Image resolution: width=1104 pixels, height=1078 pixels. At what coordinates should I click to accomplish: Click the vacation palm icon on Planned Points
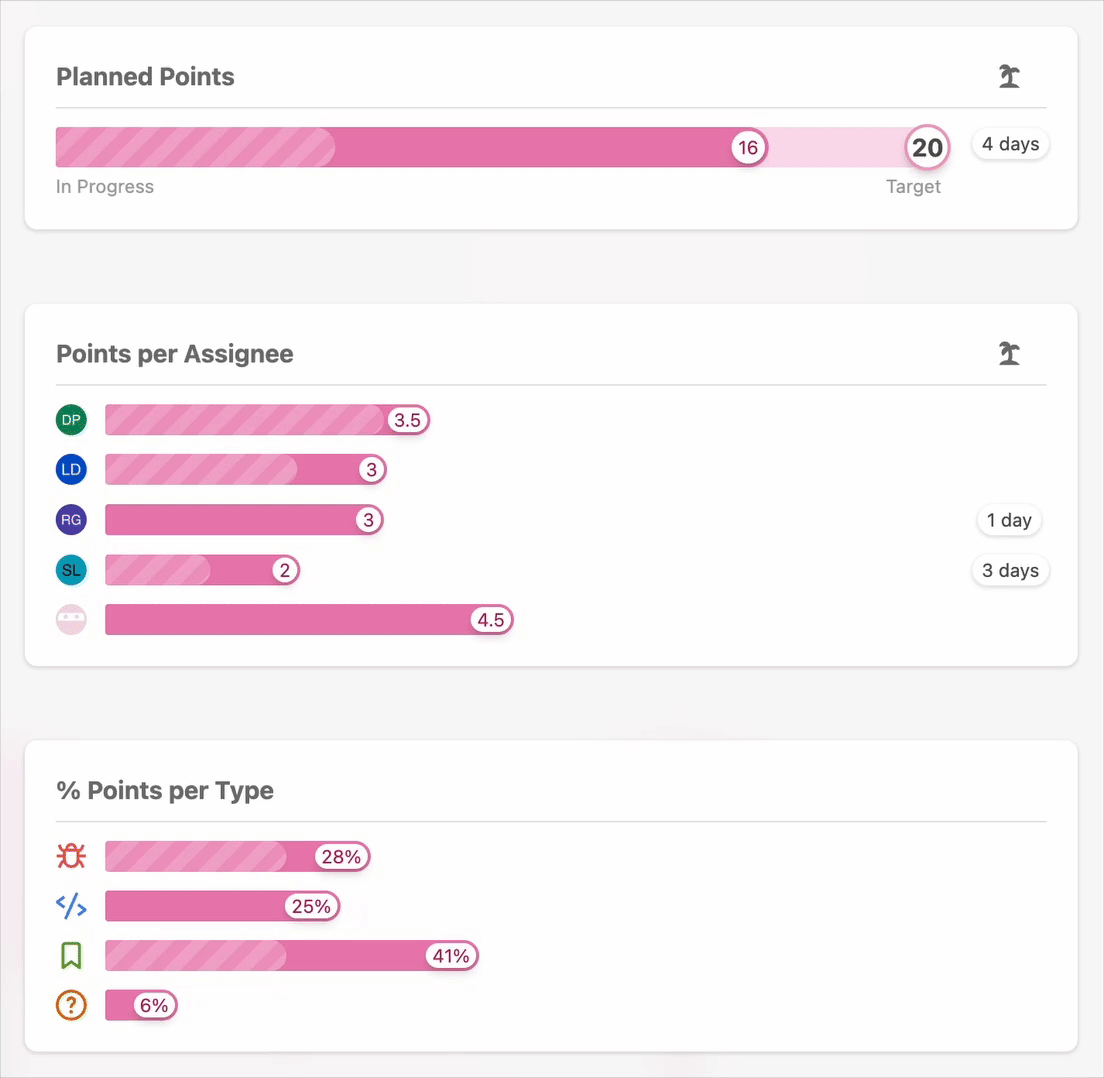pos(1009,76)
